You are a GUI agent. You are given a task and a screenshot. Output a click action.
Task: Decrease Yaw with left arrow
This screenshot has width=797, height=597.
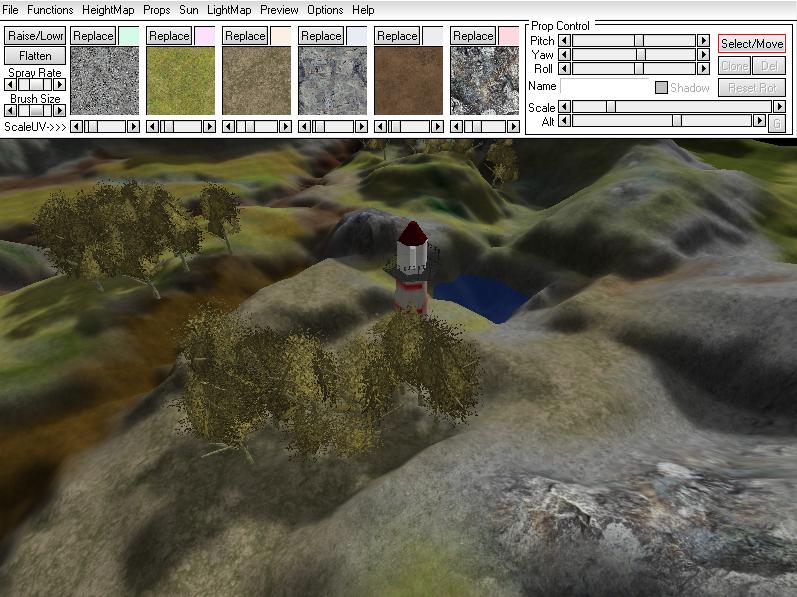pyautogui.click(x=565, y=54)
